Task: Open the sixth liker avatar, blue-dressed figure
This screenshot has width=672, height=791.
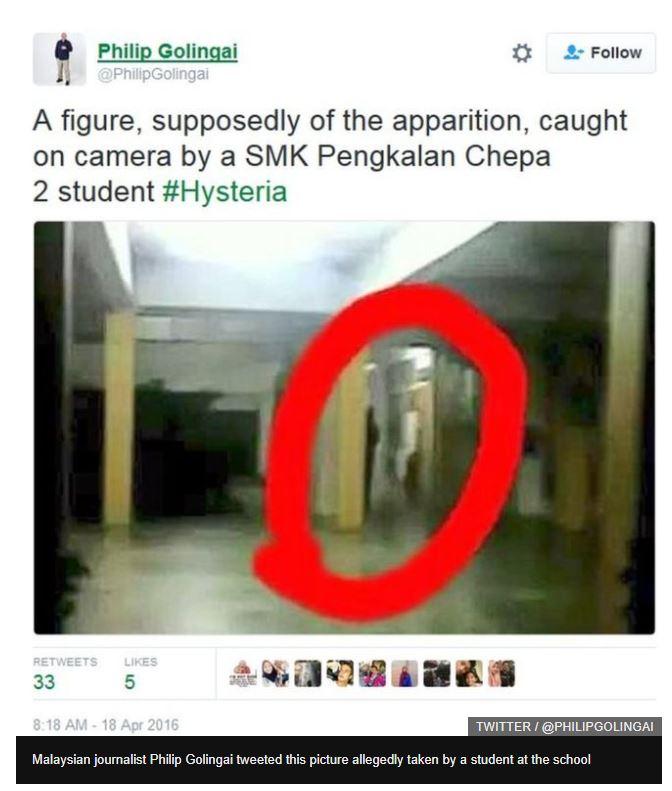Action: 405,673
